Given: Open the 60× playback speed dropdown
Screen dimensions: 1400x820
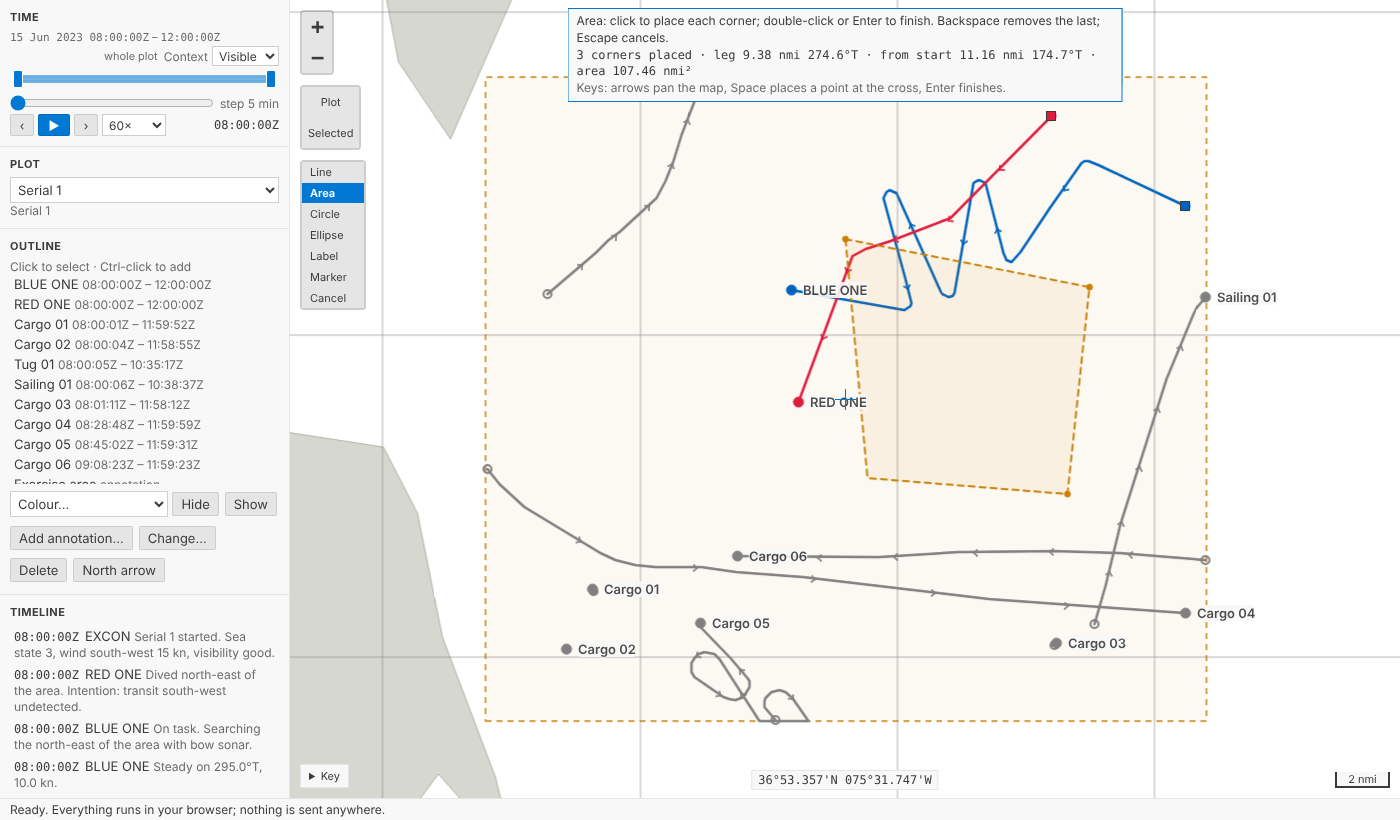Looking at the screenshot, I should click(134, 125).
